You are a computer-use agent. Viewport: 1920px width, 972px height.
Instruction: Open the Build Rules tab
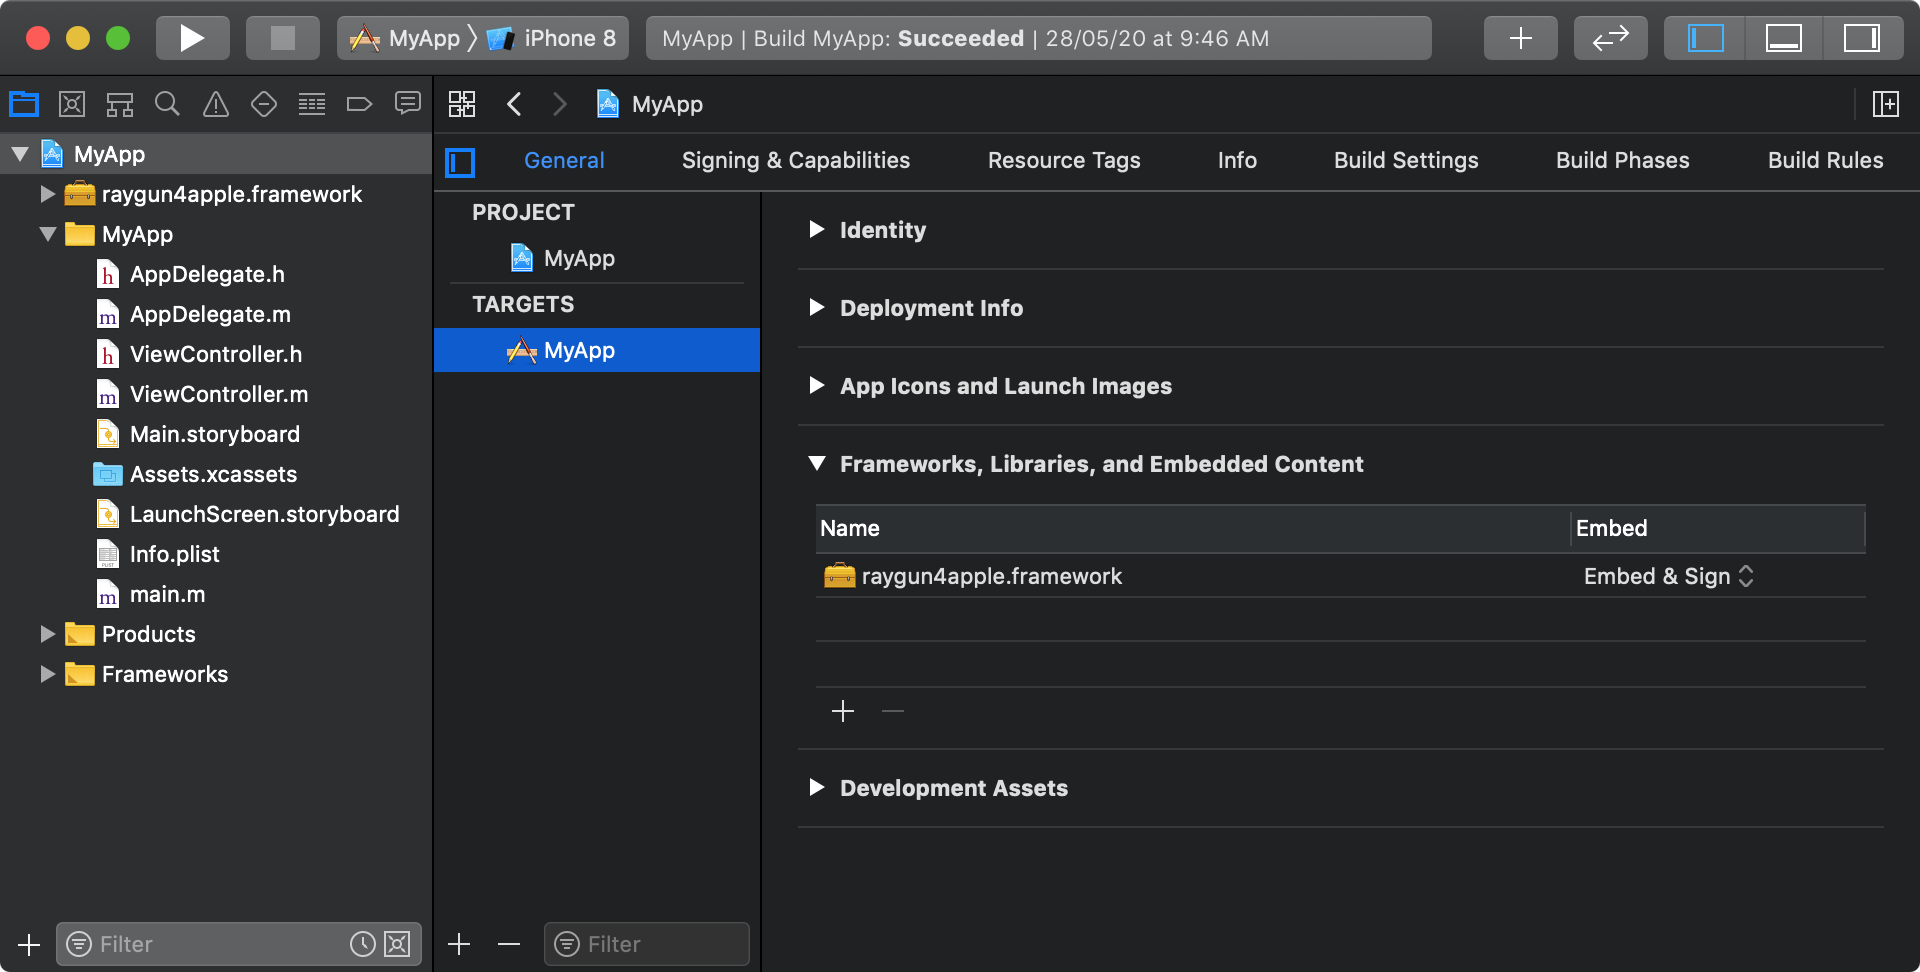[1825, 160]
